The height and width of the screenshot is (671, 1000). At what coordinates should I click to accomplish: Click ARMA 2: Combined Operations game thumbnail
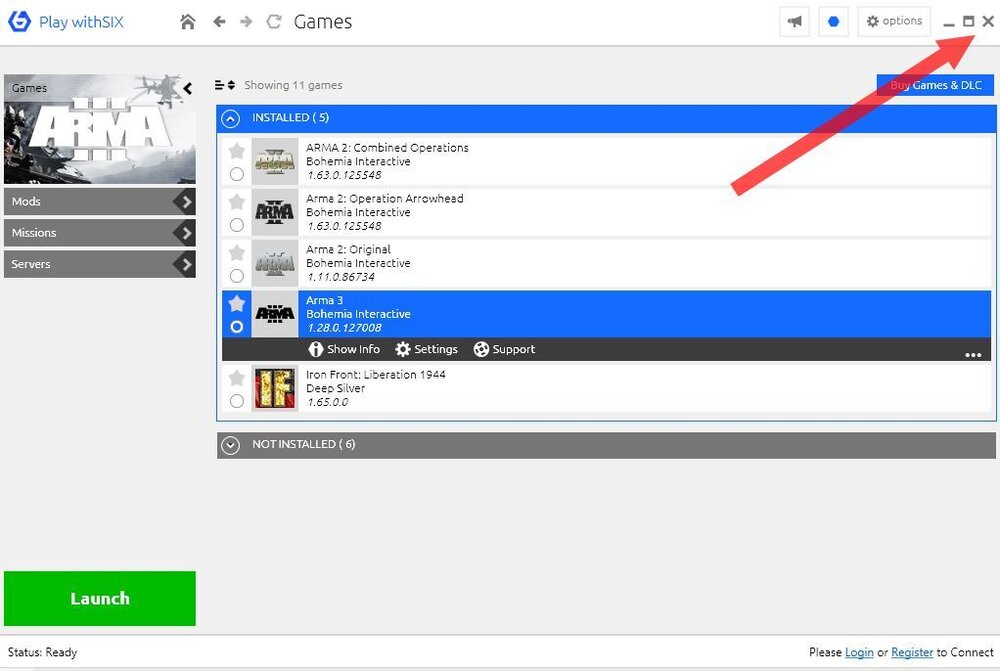tap(275, 161)
